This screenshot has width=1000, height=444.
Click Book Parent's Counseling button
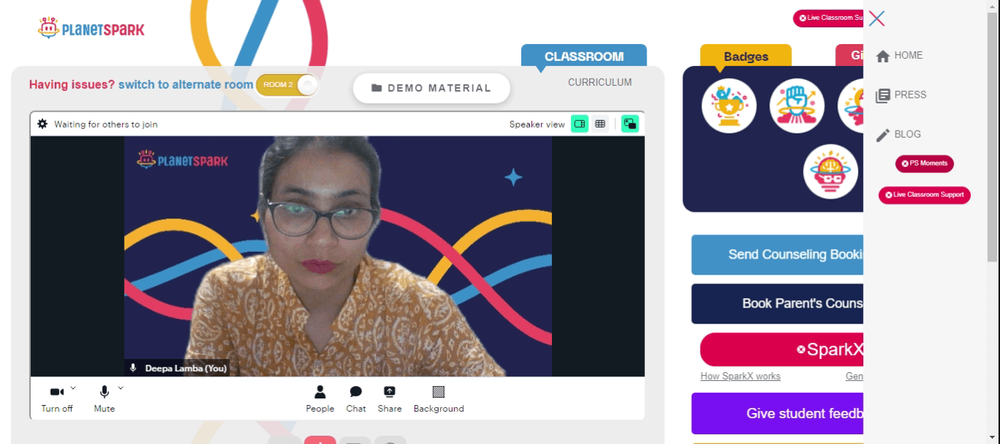[777, 304]
